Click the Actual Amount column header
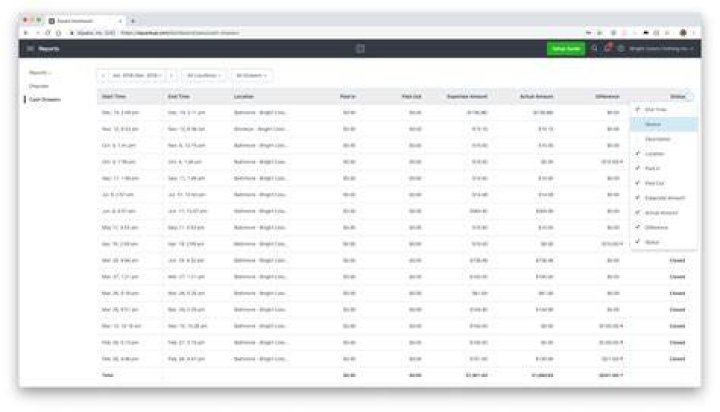 click(536, 96)
